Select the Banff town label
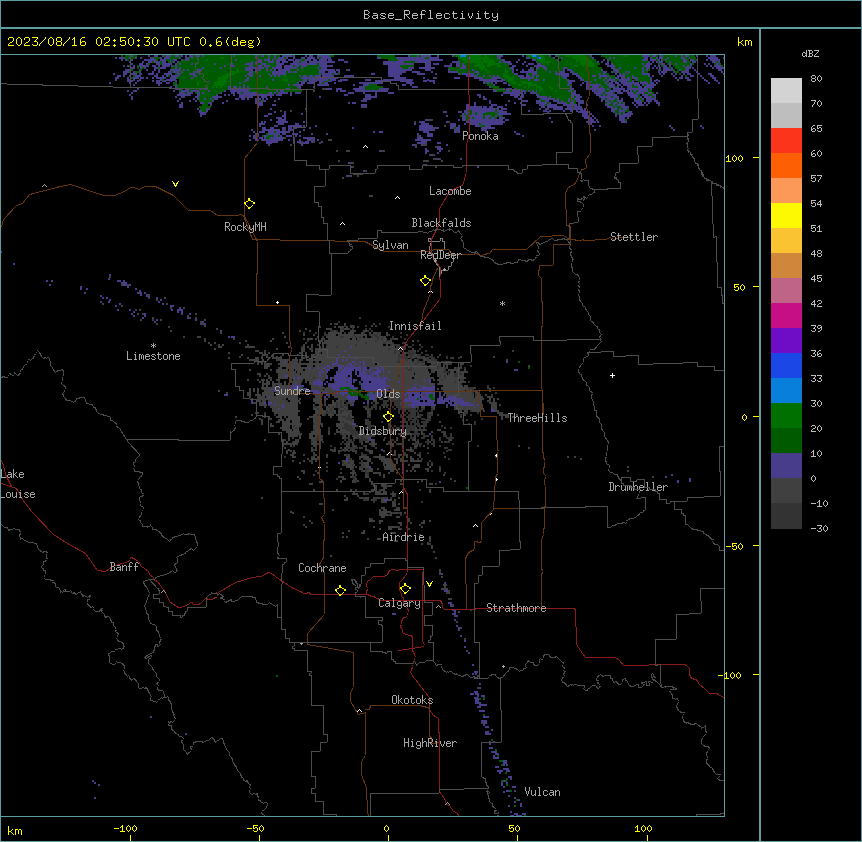Viewport: 862px width, 842px height. point(124,567)
